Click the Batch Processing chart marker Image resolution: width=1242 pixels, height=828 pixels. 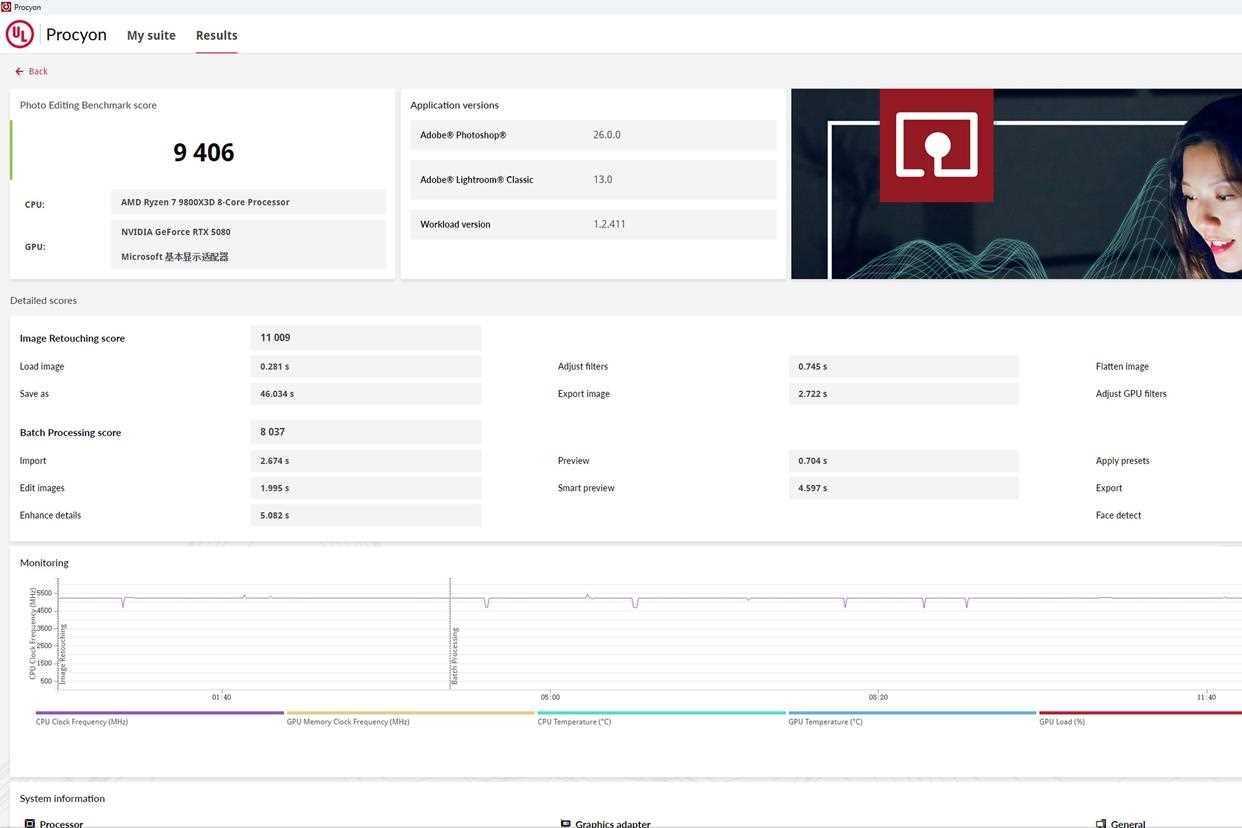[454, 655]
